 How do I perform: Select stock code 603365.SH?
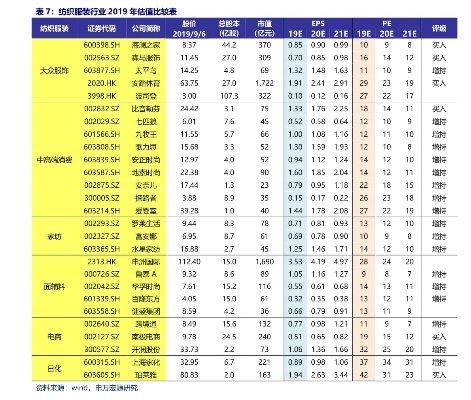pyautogui.click(x=102, y=249)
